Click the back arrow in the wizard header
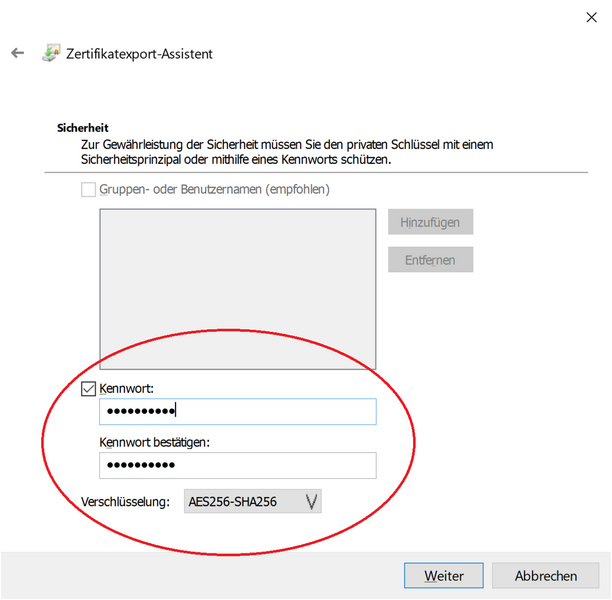The height and width of the screenshot is (600, 612). pyautogui.click(x=17, y=53)
